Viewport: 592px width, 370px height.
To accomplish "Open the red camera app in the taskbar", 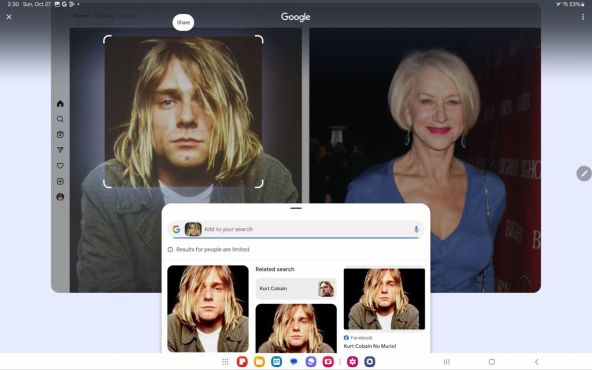I will (328, 362).
